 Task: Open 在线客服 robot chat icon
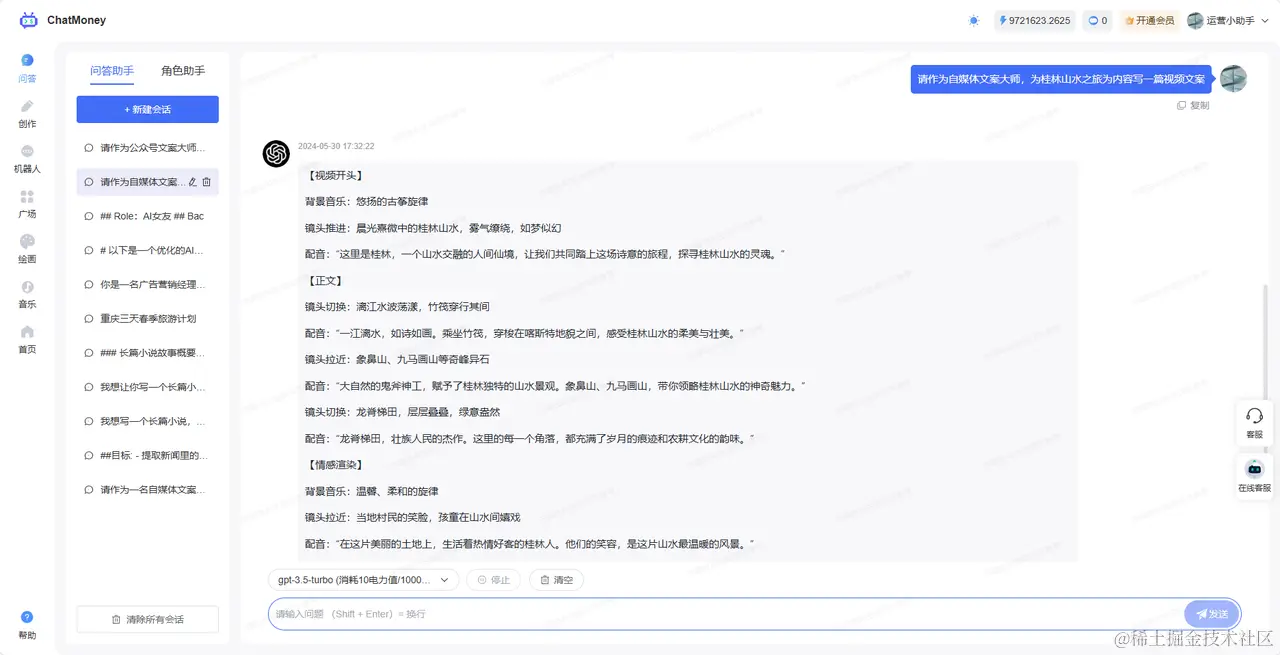1255,475
